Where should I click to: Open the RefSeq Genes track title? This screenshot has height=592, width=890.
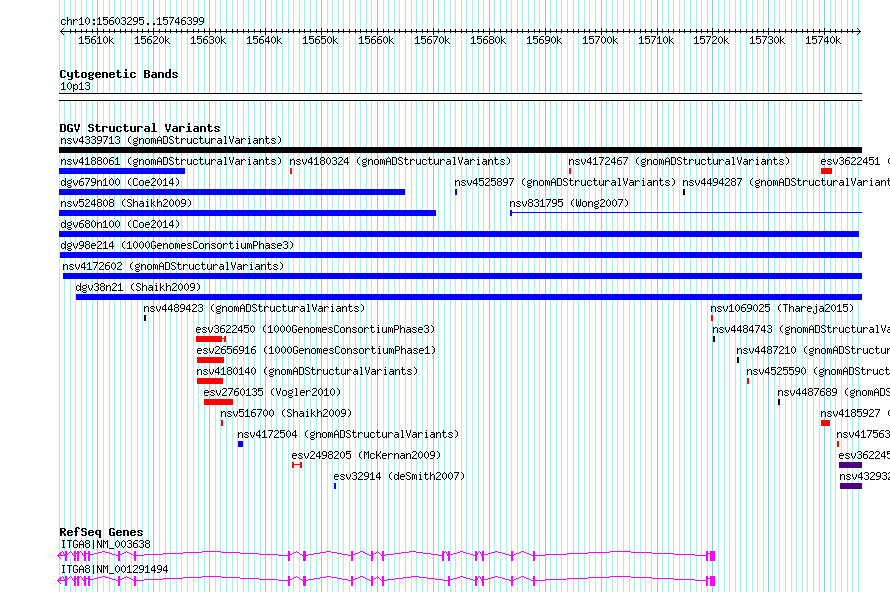coord(101,532)
